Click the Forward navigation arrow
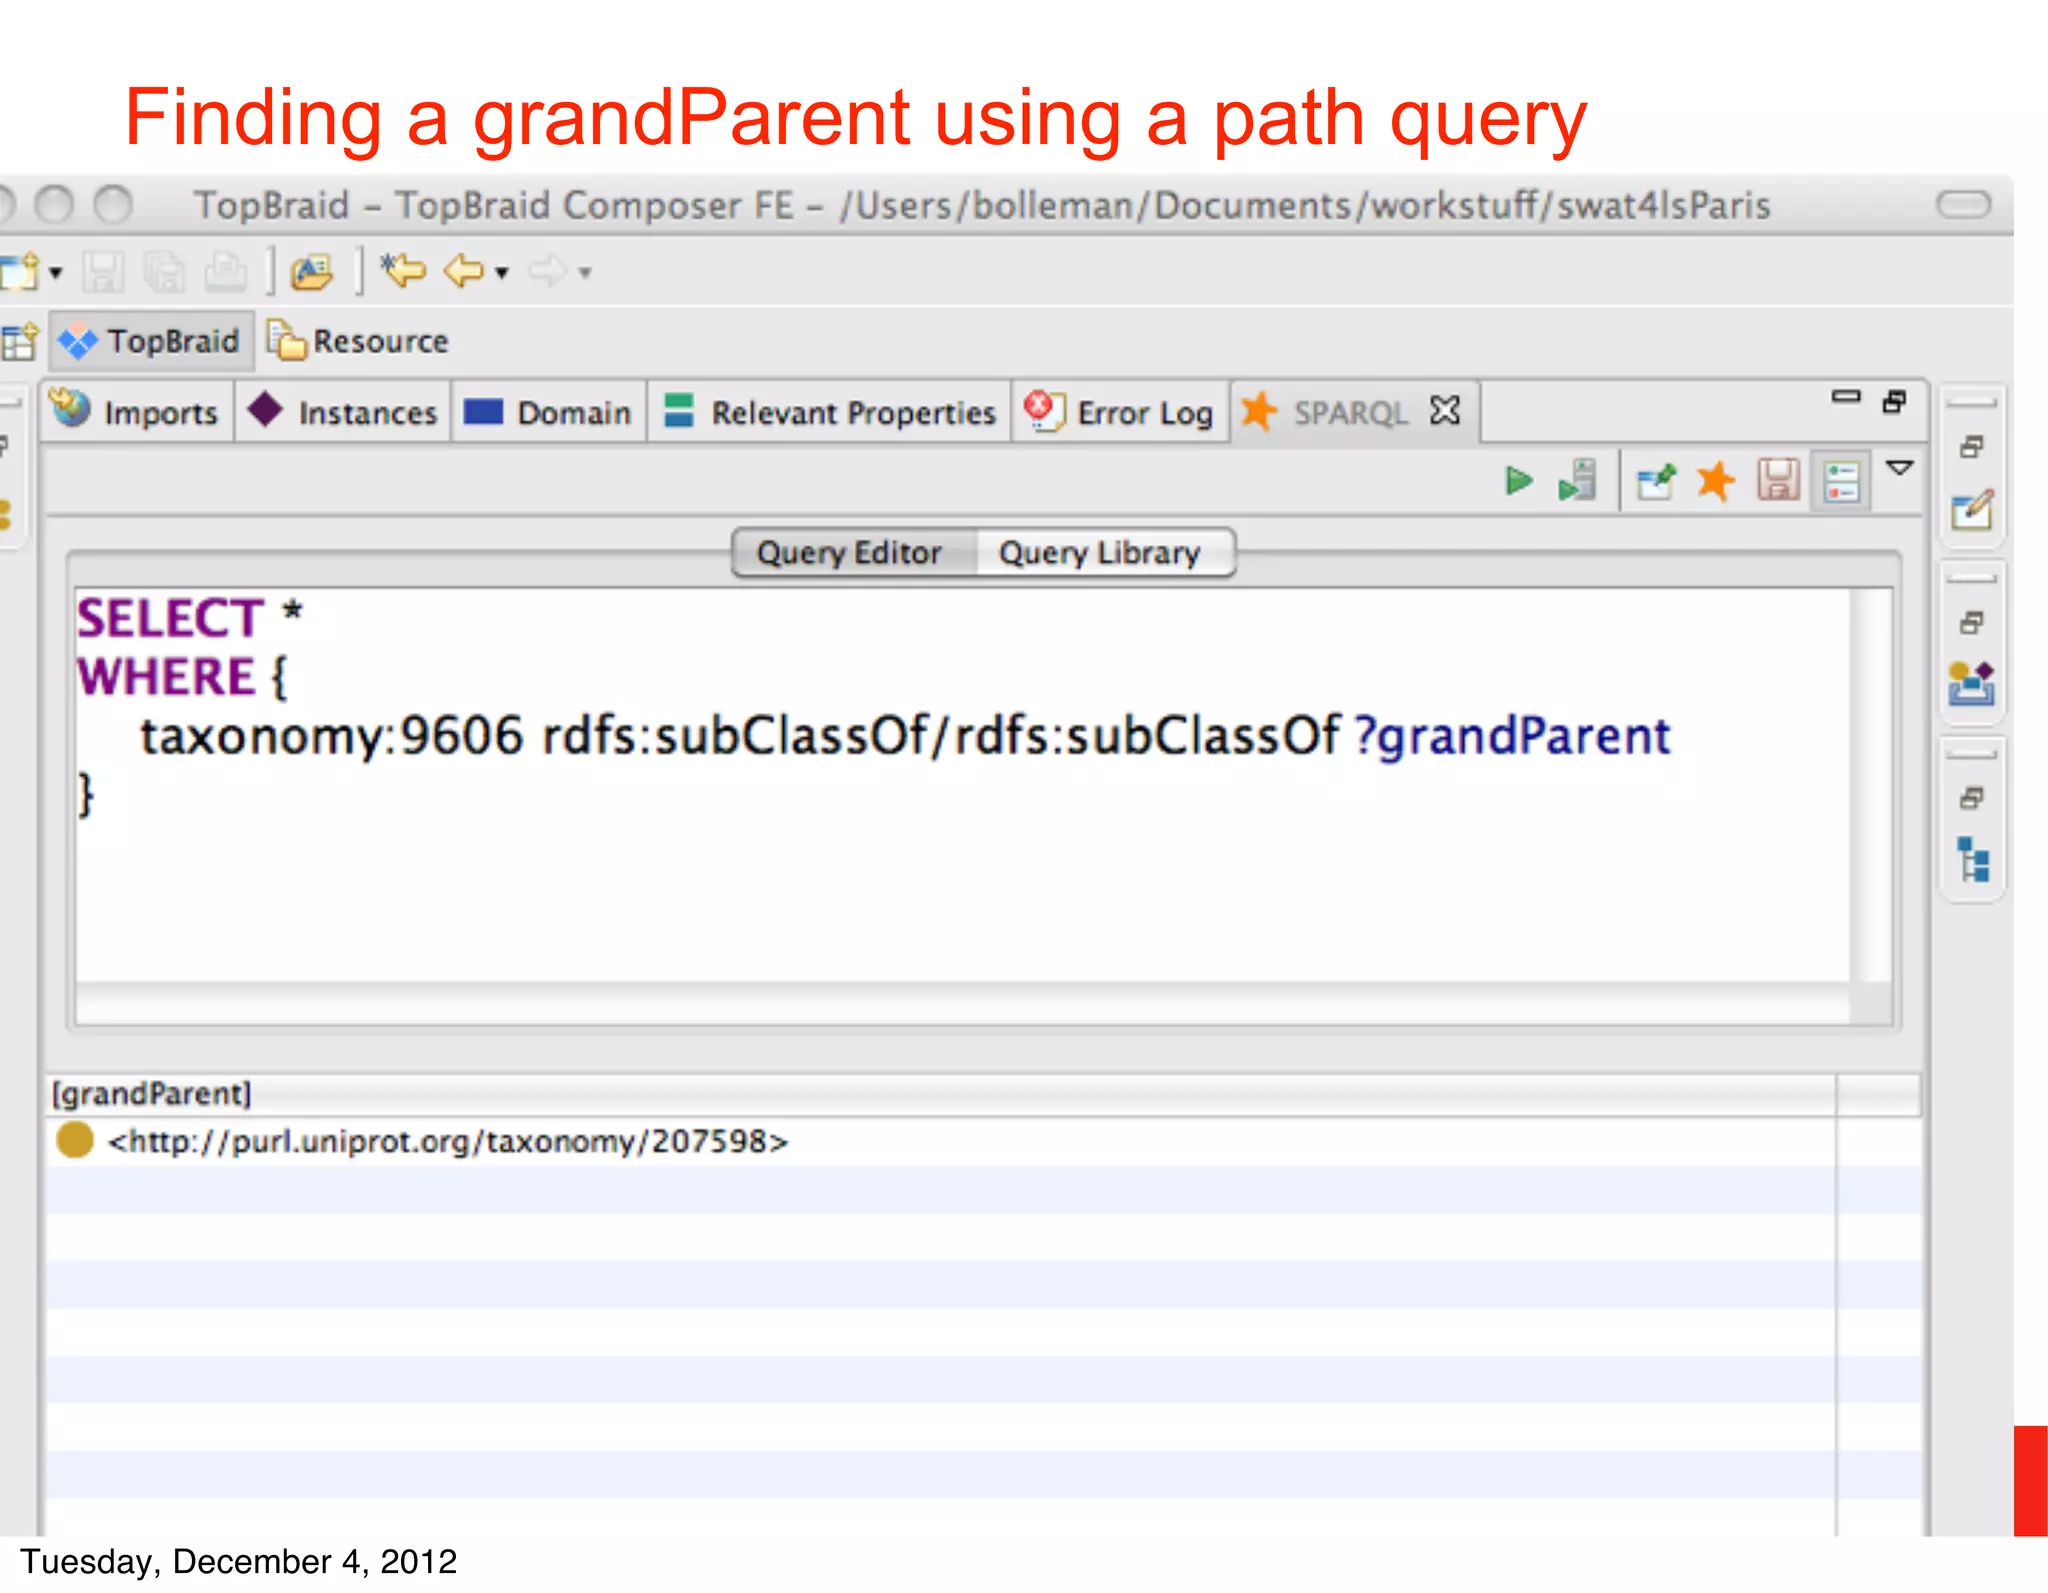 click(548, 271)
